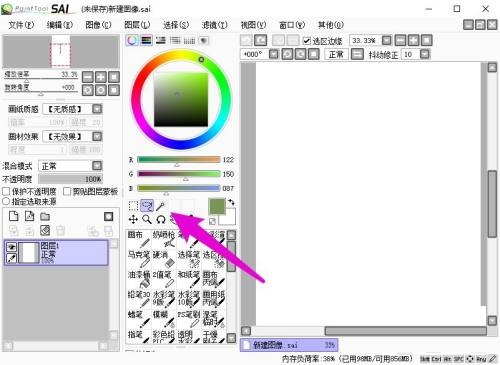The image size is (500, 365).
Task: Open the 视图 menu
Action: pyautogui.click(x=253, y=25)
